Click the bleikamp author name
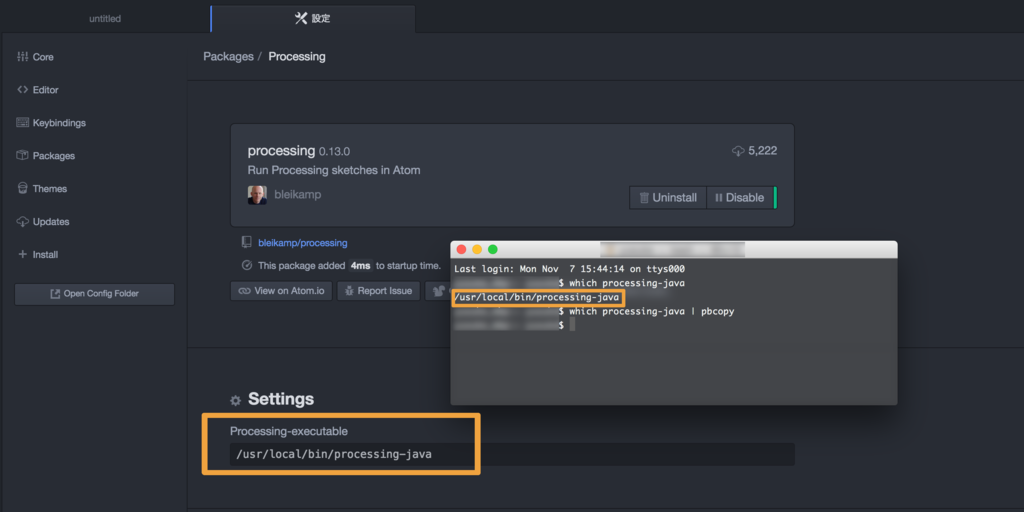 click(298, 195)
